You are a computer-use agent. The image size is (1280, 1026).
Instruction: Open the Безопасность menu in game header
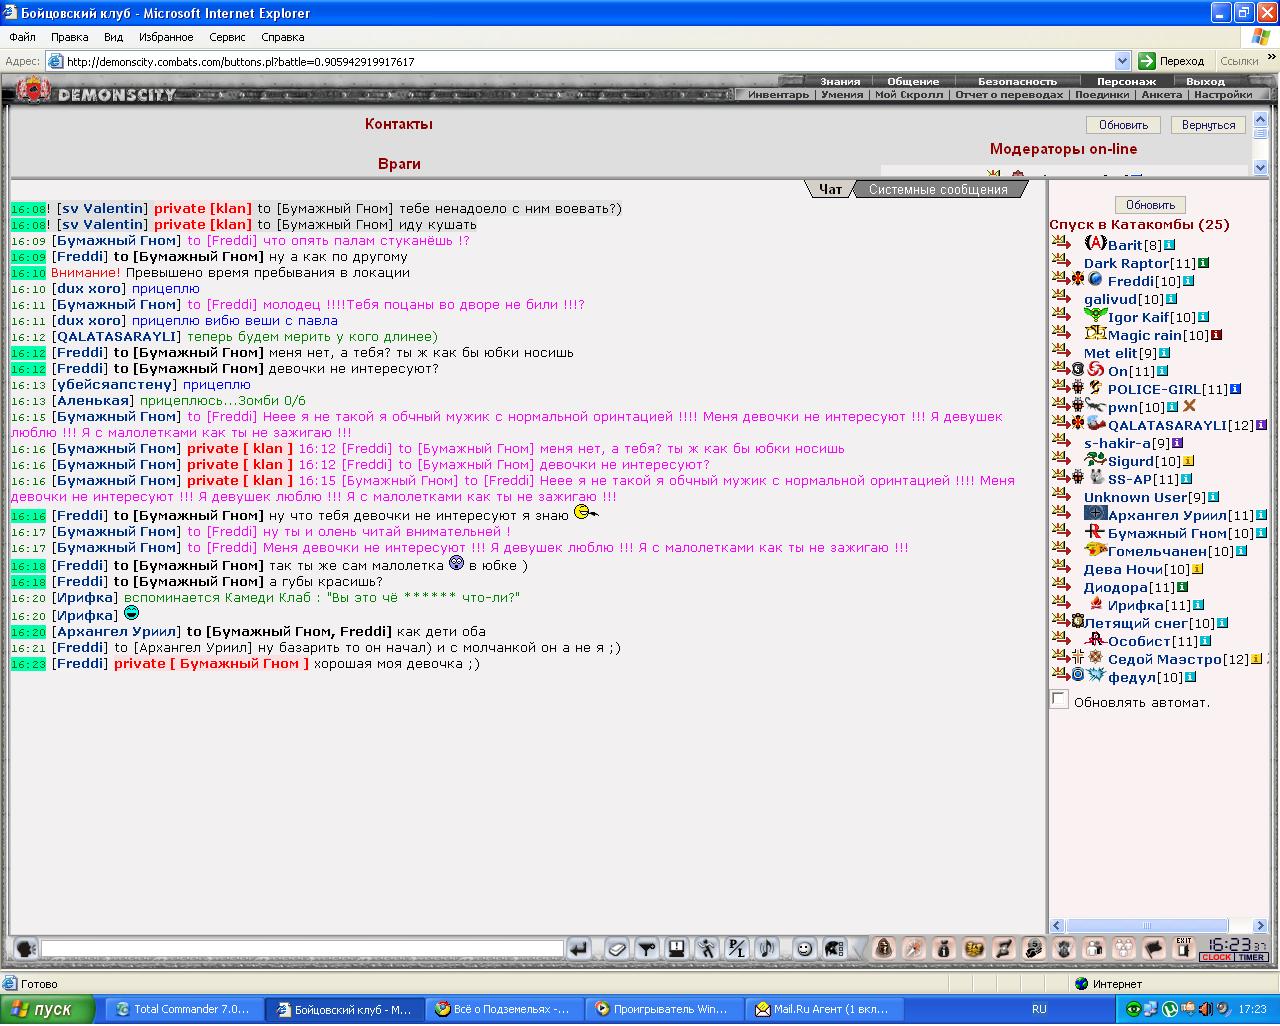[1017, 81]
